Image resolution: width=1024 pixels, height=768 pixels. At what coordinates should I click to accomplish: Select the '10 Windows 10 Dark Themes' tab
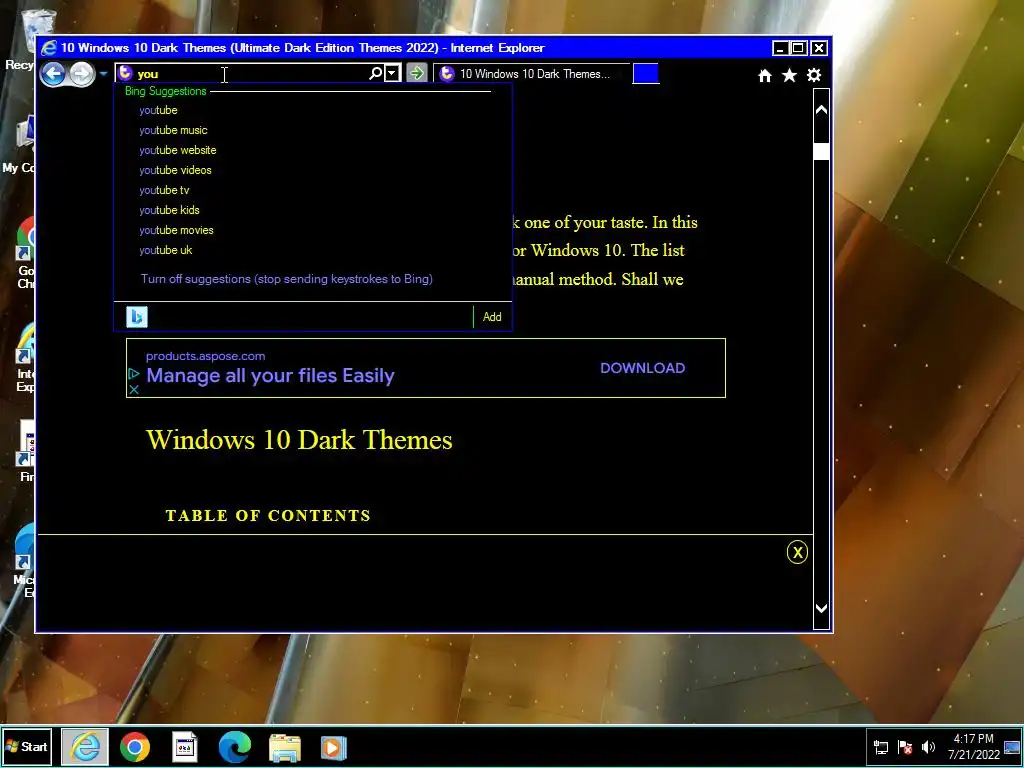point(532,74)
